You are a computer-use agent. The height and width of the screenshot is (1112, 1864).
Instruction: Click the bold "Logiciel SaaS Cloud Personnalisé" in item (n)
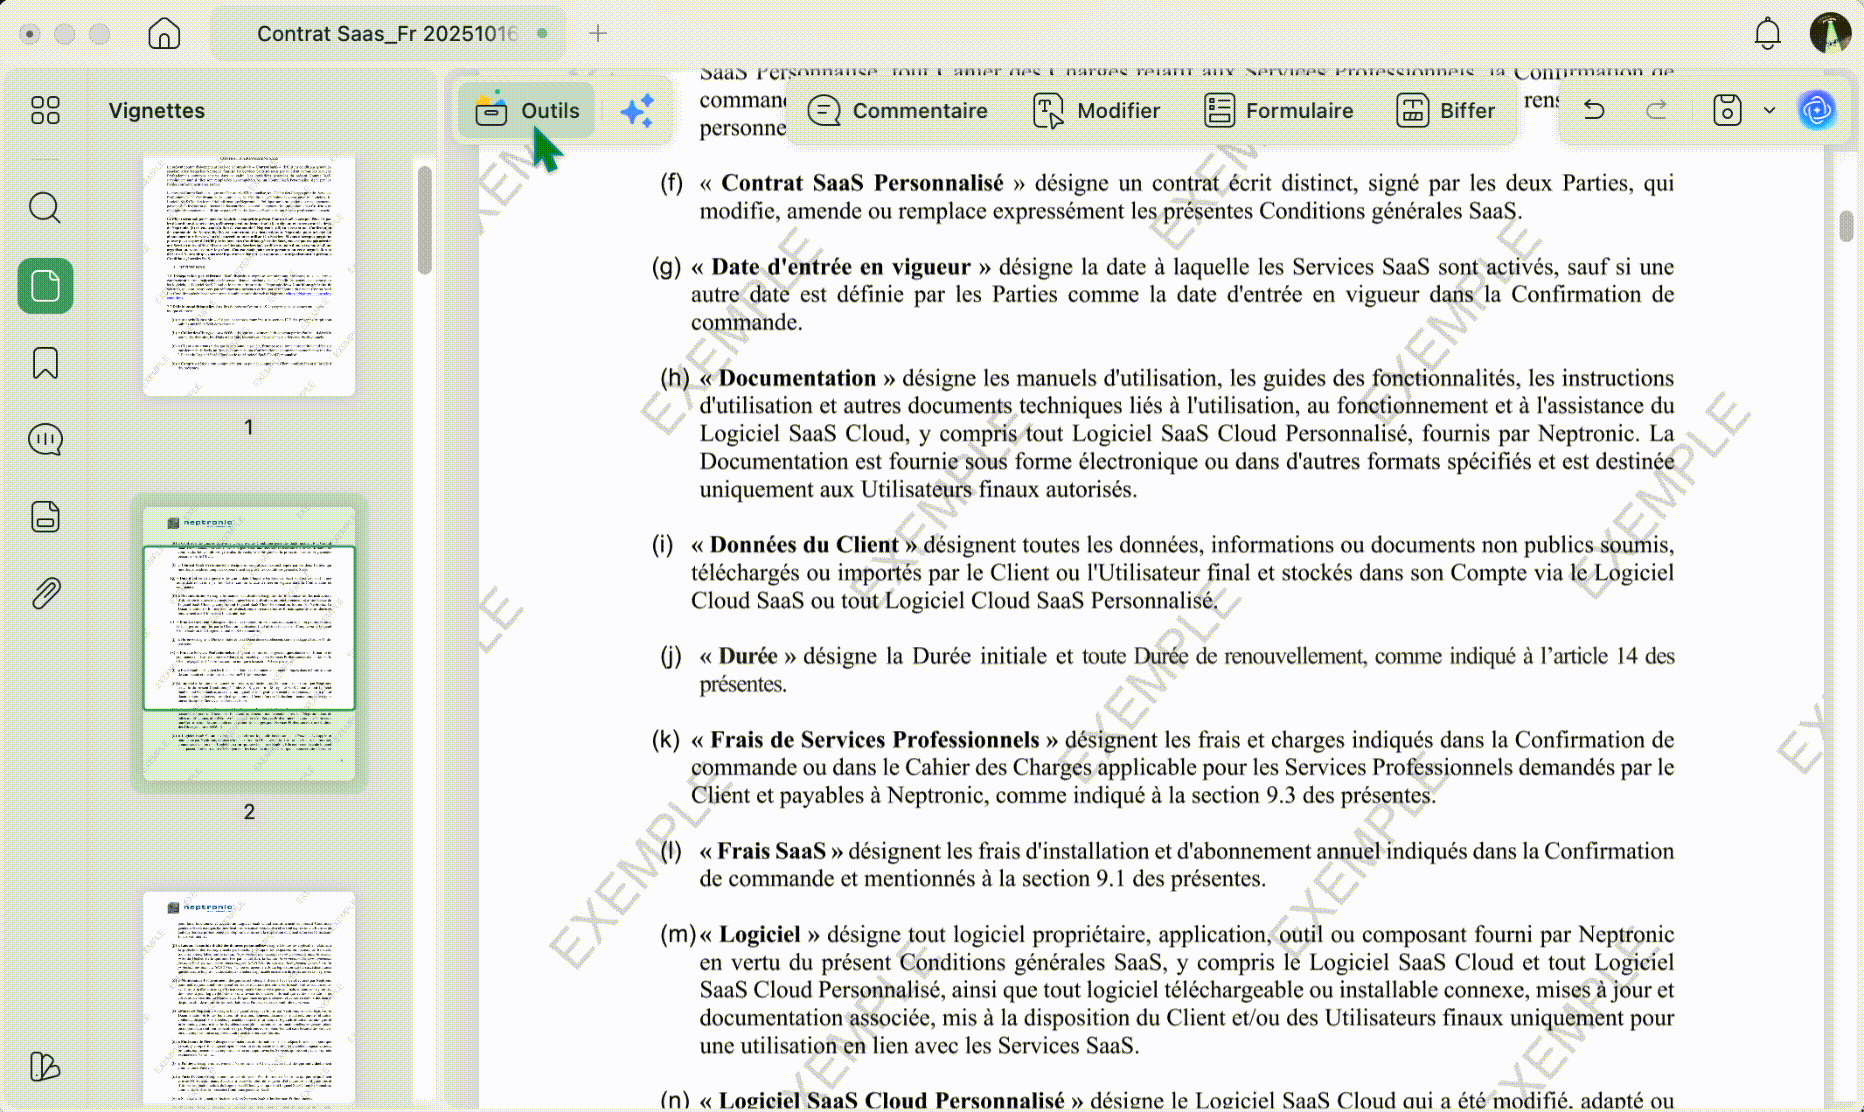892,1100
